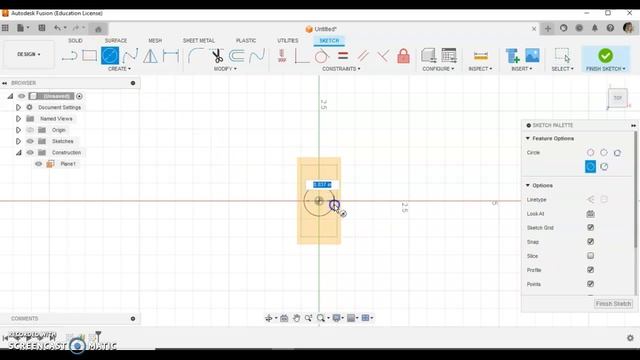Click the Insert Derive icon
Viewport: 640px width, 360px height.
click(512, 56)
